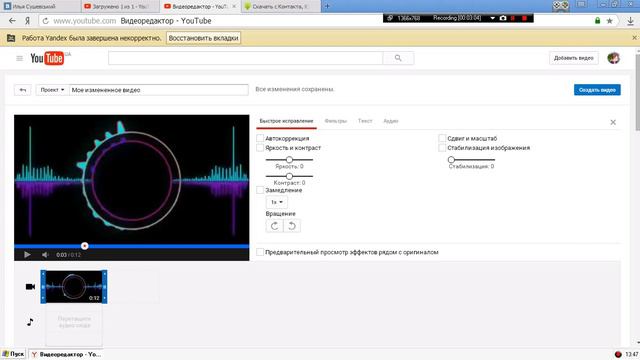Viewport: 640px width, 360px height.
Task: Stop the screen recording with red square
Action: pos(524,18)
